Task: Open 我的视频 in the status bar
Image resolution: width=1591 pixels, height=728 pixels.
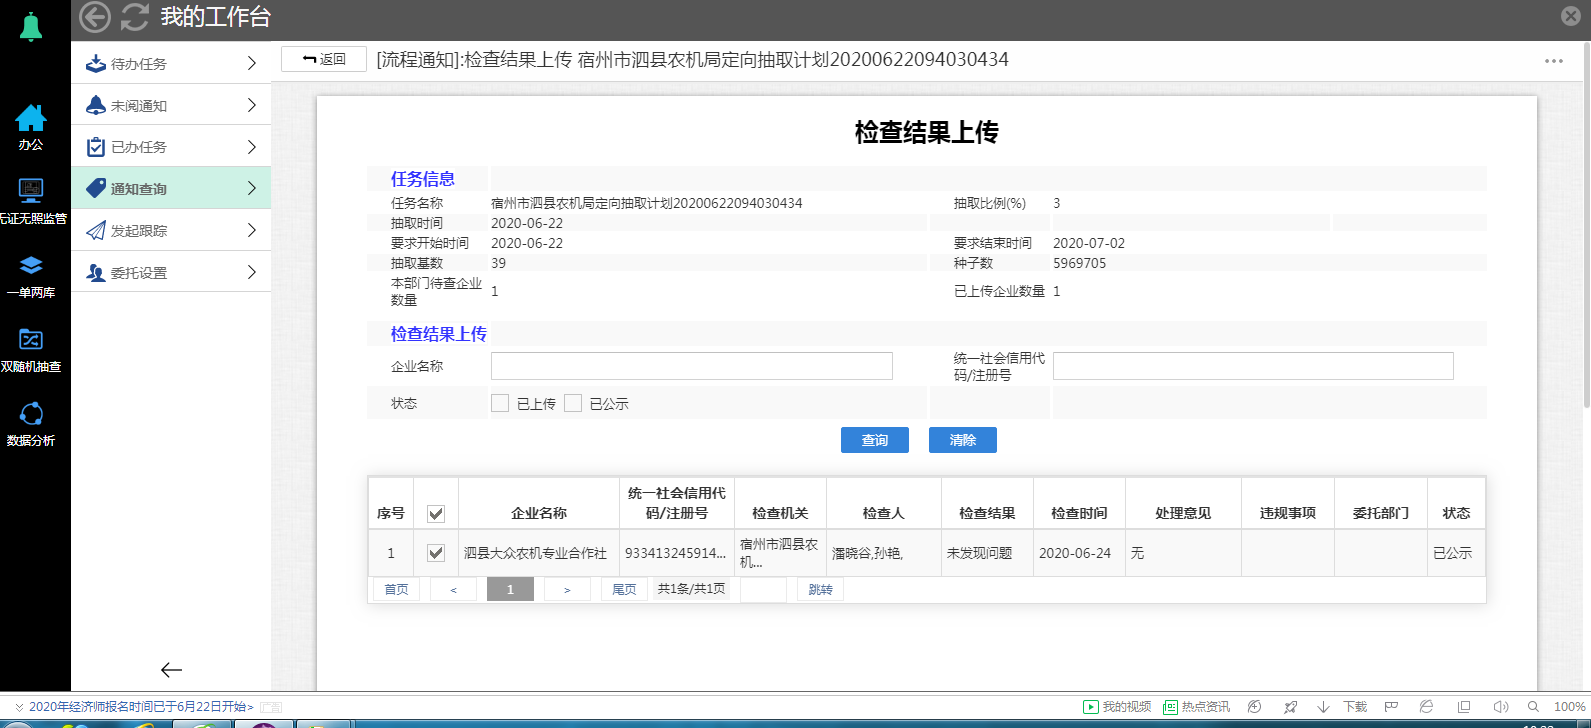Action: pos(1117,706)
